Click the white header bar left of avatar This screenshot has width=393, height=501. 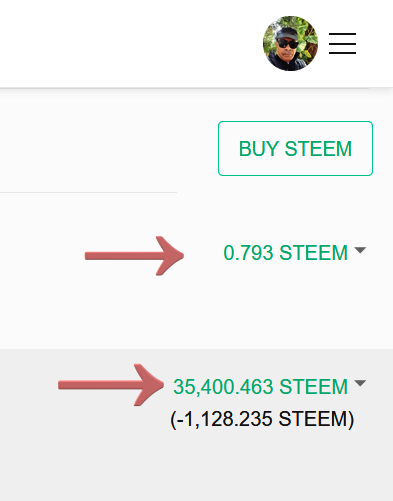pyautogui.click(x=130, y=43)
